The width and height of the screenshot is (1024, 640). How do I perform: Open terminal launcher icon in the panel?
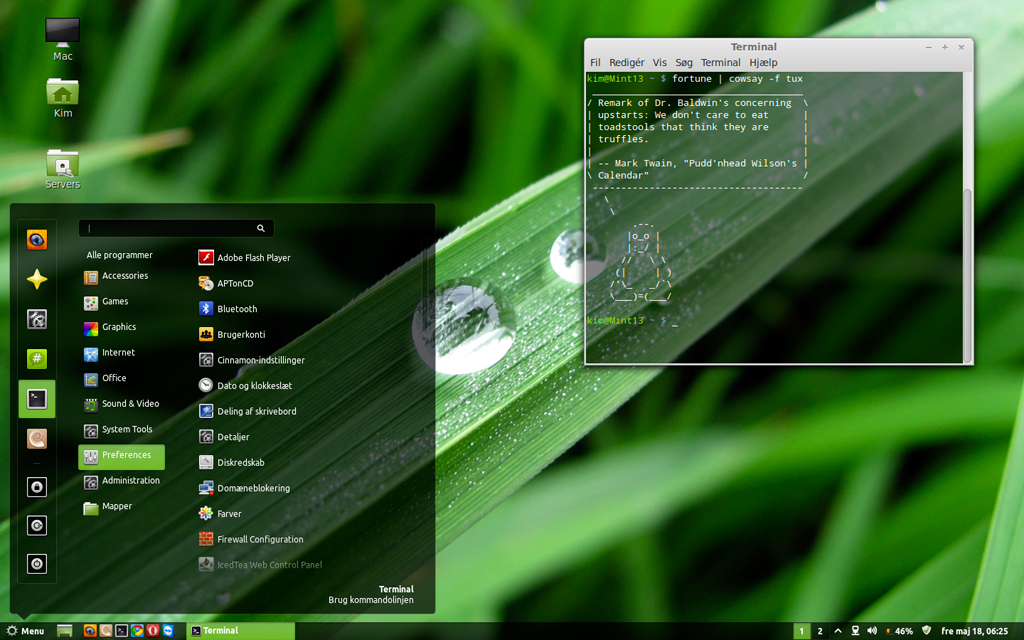click(x=121, y=630)
